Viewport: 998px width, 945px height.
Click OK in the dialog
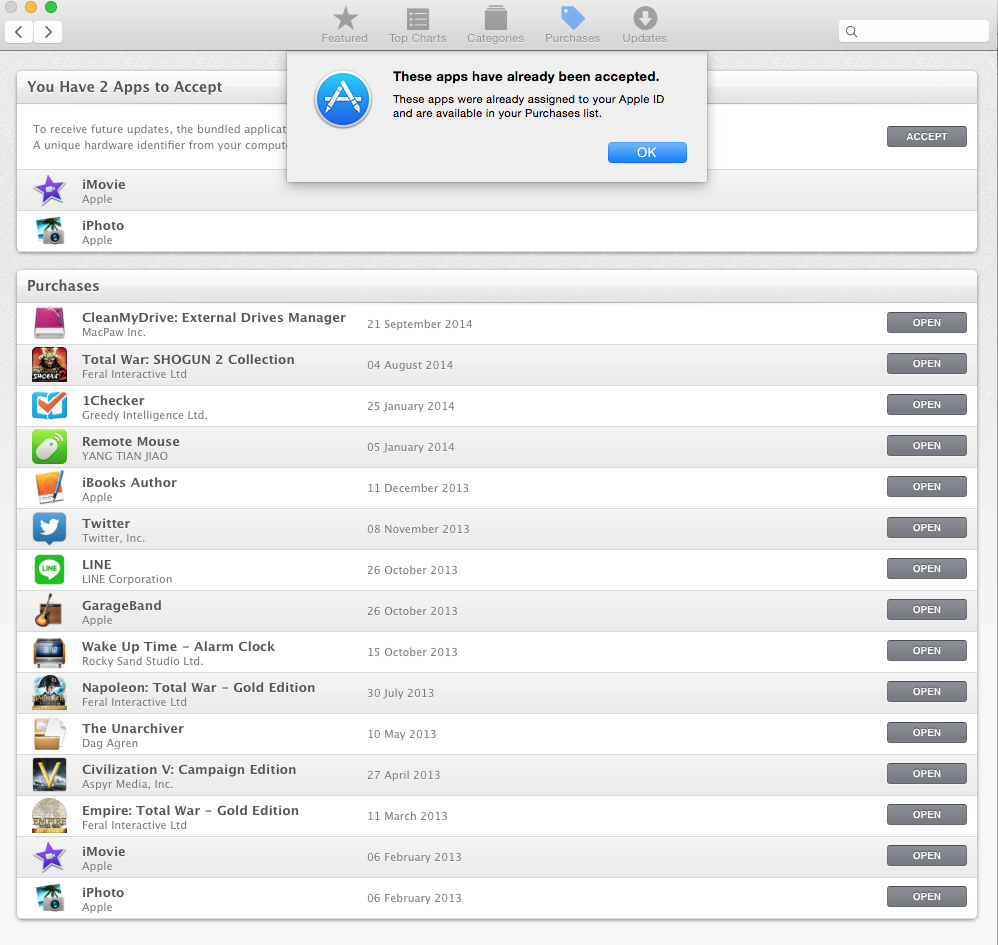click(x=647, y=153)
